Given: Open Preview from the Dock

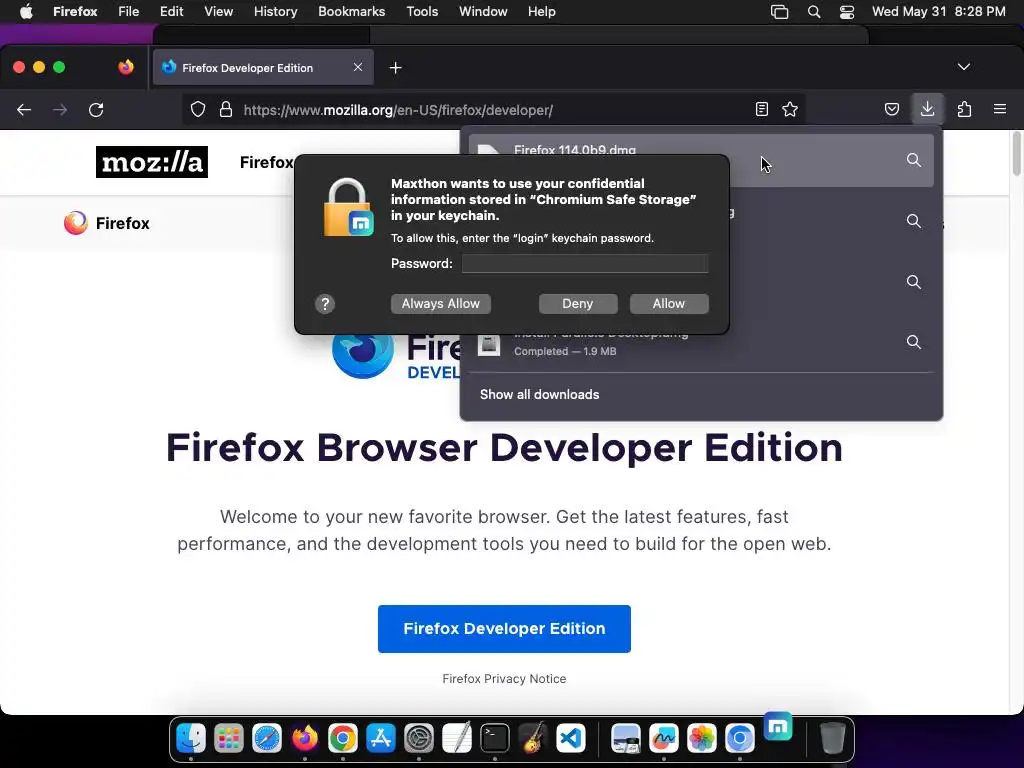Looking at the screenshot, I should click(x=626, y=739).
